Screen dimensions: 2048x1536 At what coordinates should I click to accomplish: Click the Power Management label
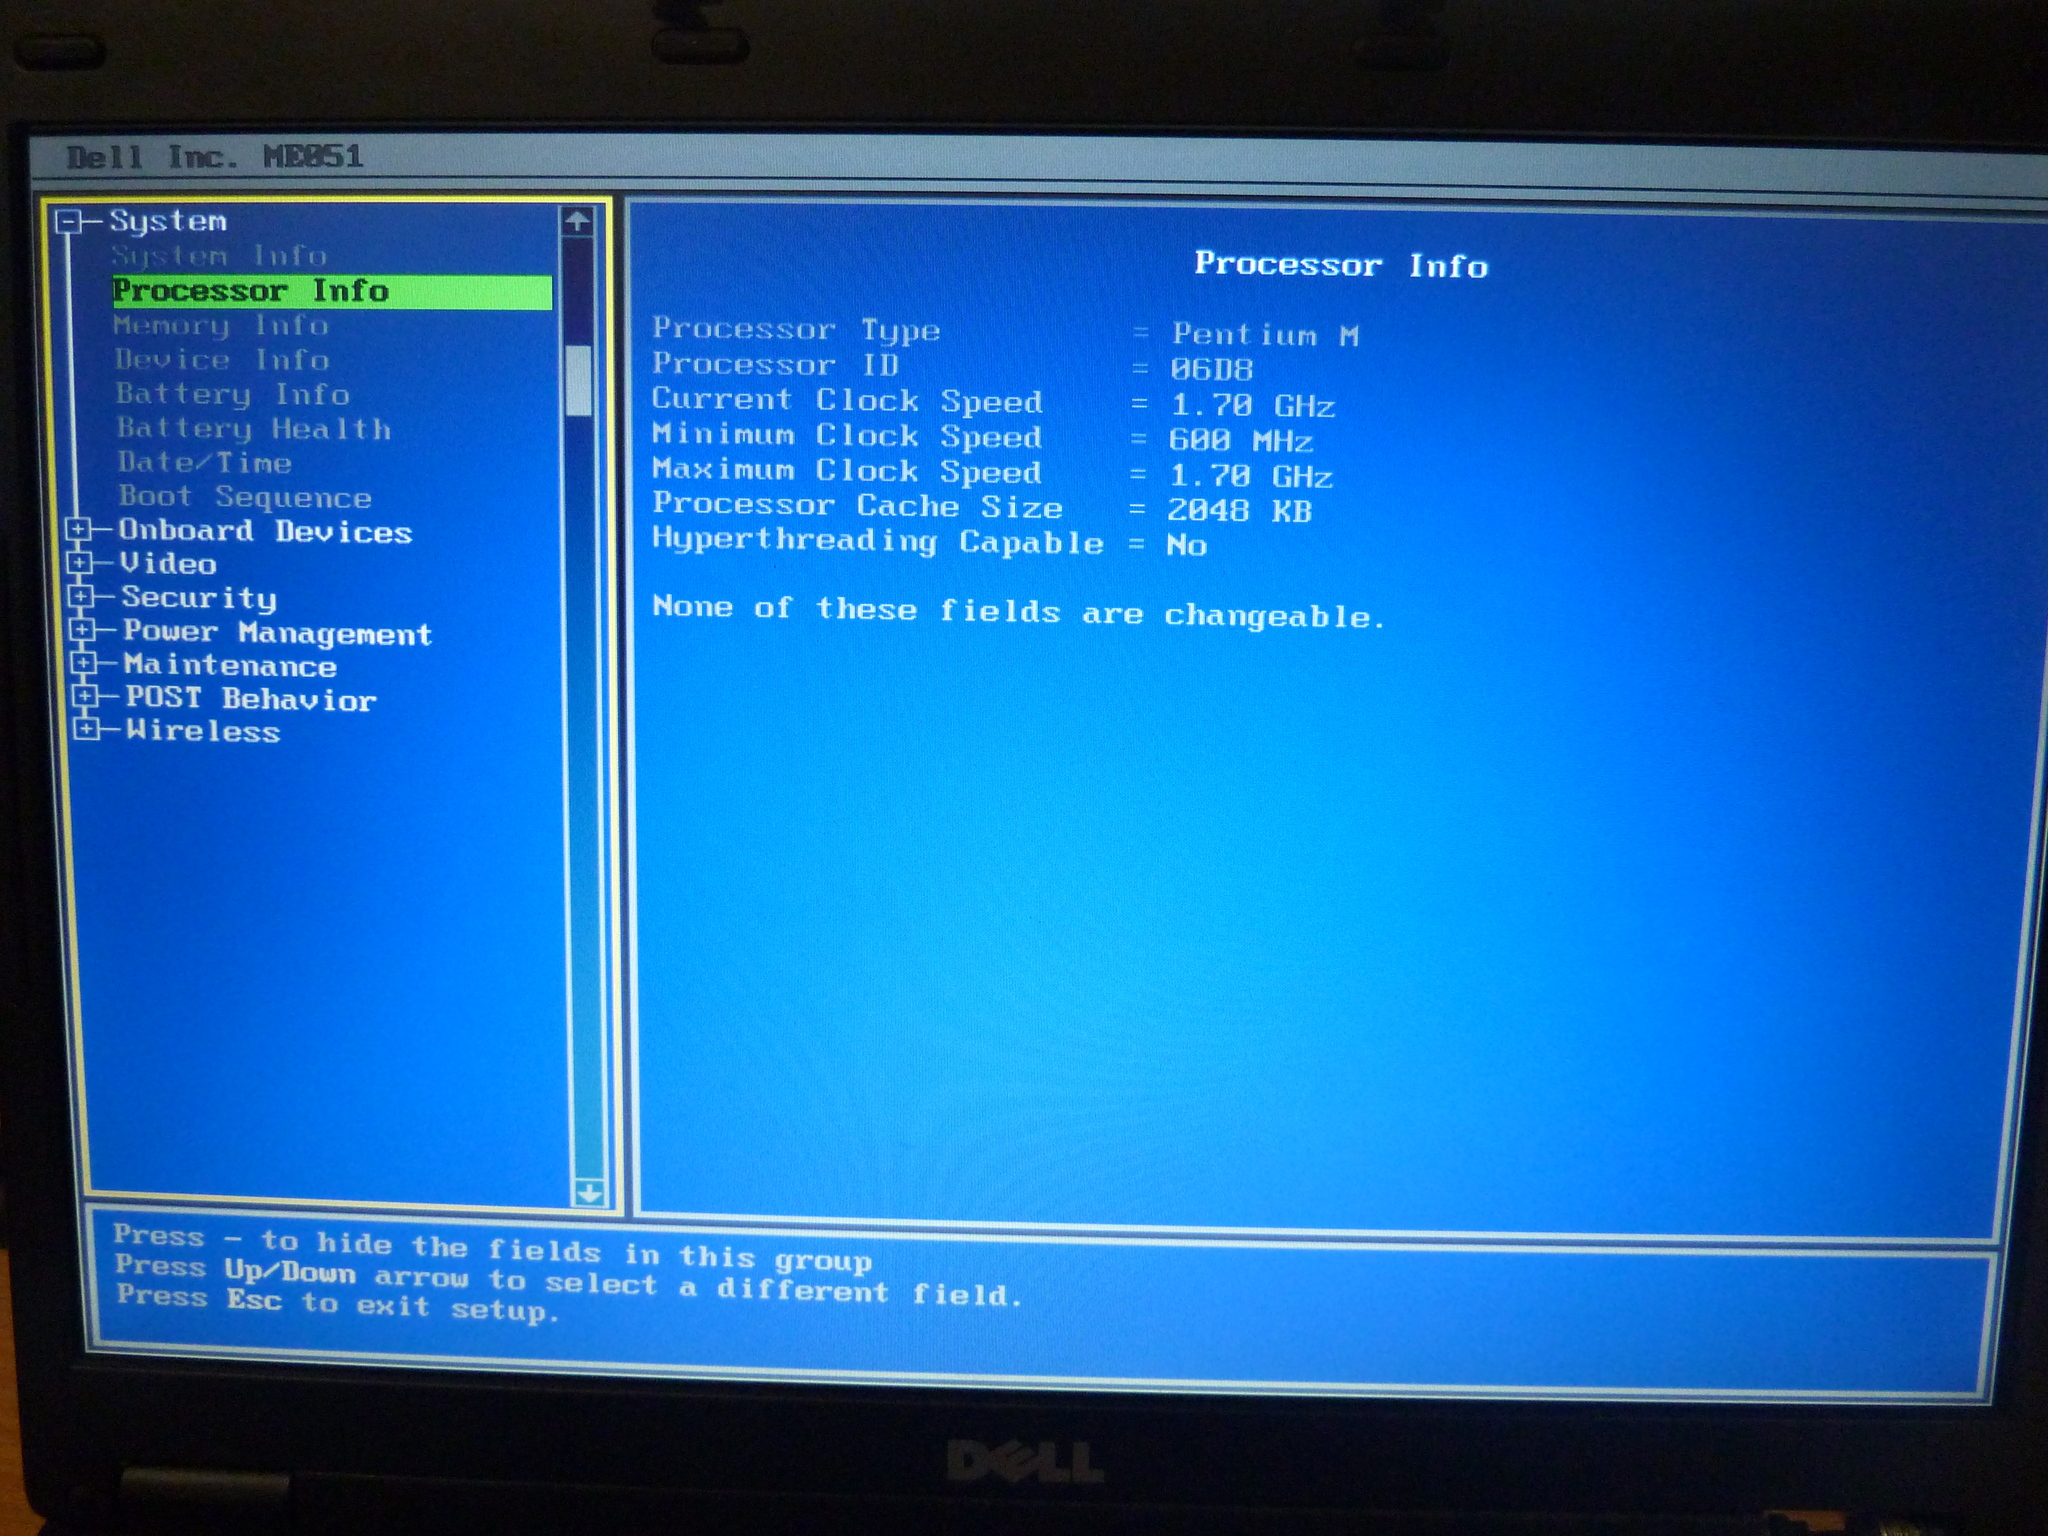(x=277, y=632)
